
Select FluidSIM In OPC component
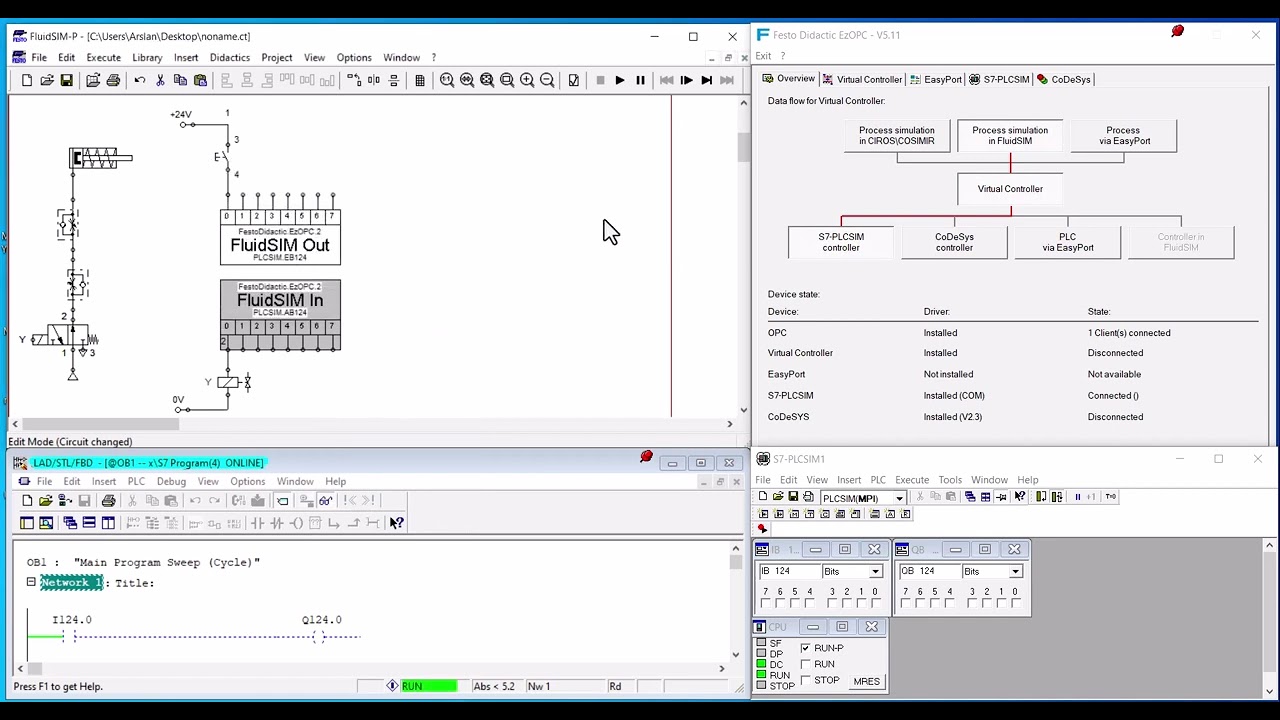pos(280,315)
